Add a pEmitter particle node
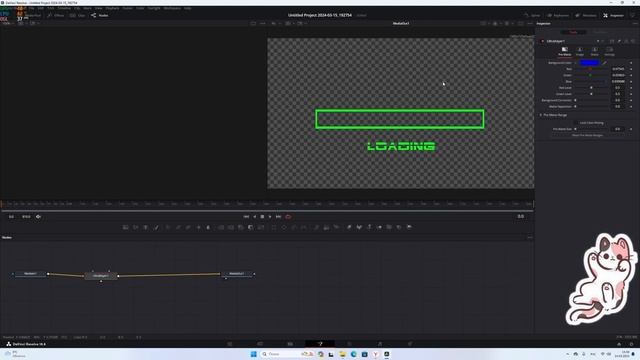 coord(316,227)
